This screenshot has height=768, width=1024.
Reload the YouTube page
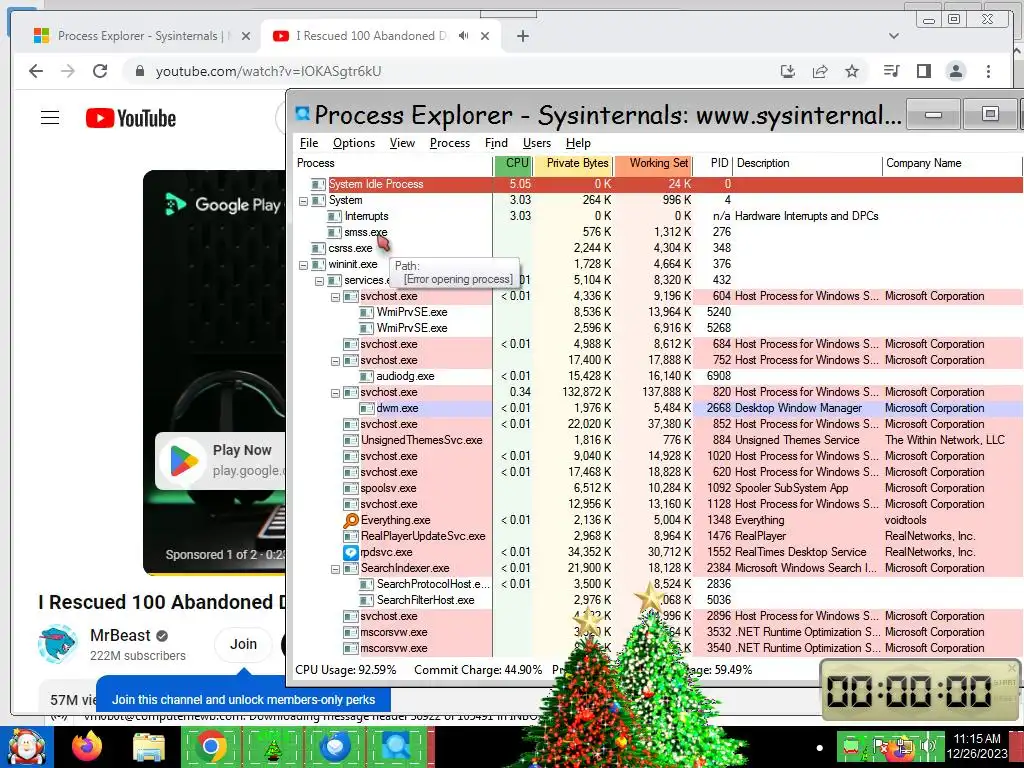(100, 71)
